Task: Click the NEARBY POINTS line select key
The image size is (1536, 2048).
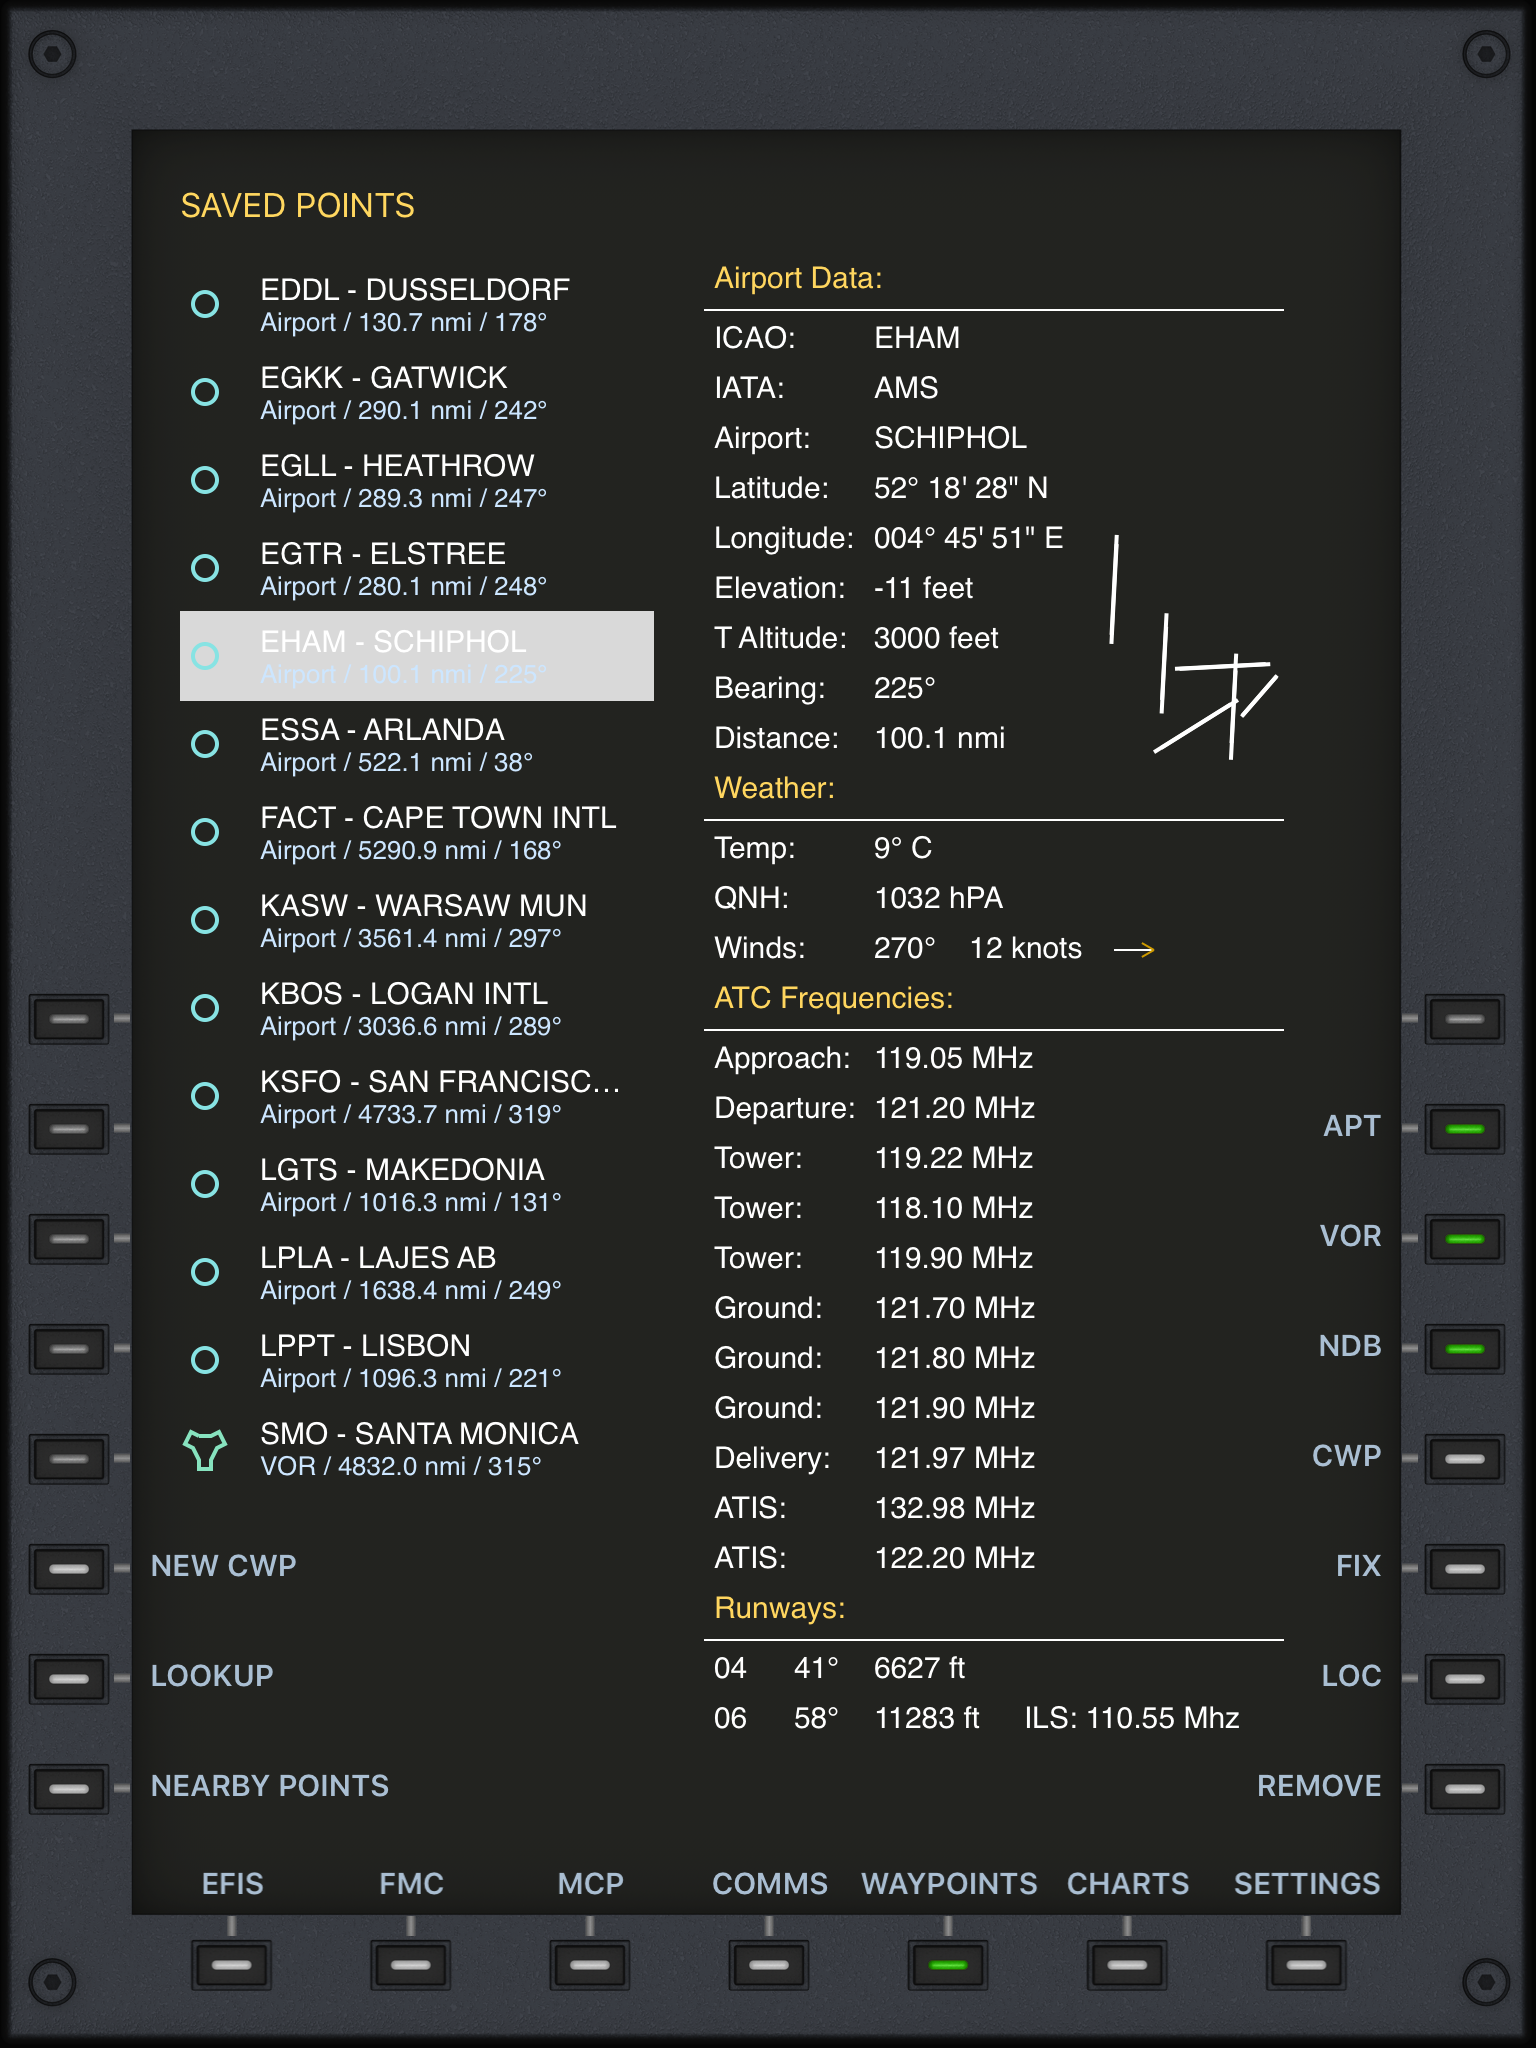Action: (69, 1789)
